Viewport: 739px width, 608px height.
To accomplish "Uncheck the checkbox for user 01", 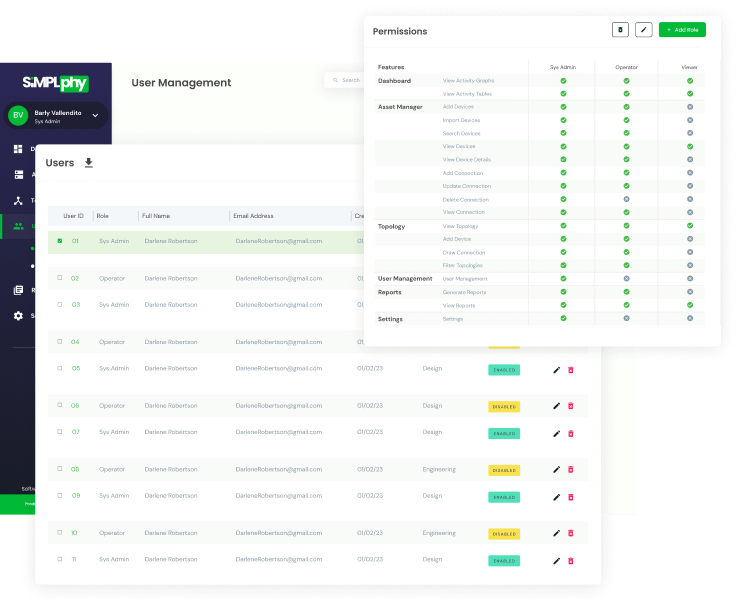I will pyautogui.click(x=60, y=241).
